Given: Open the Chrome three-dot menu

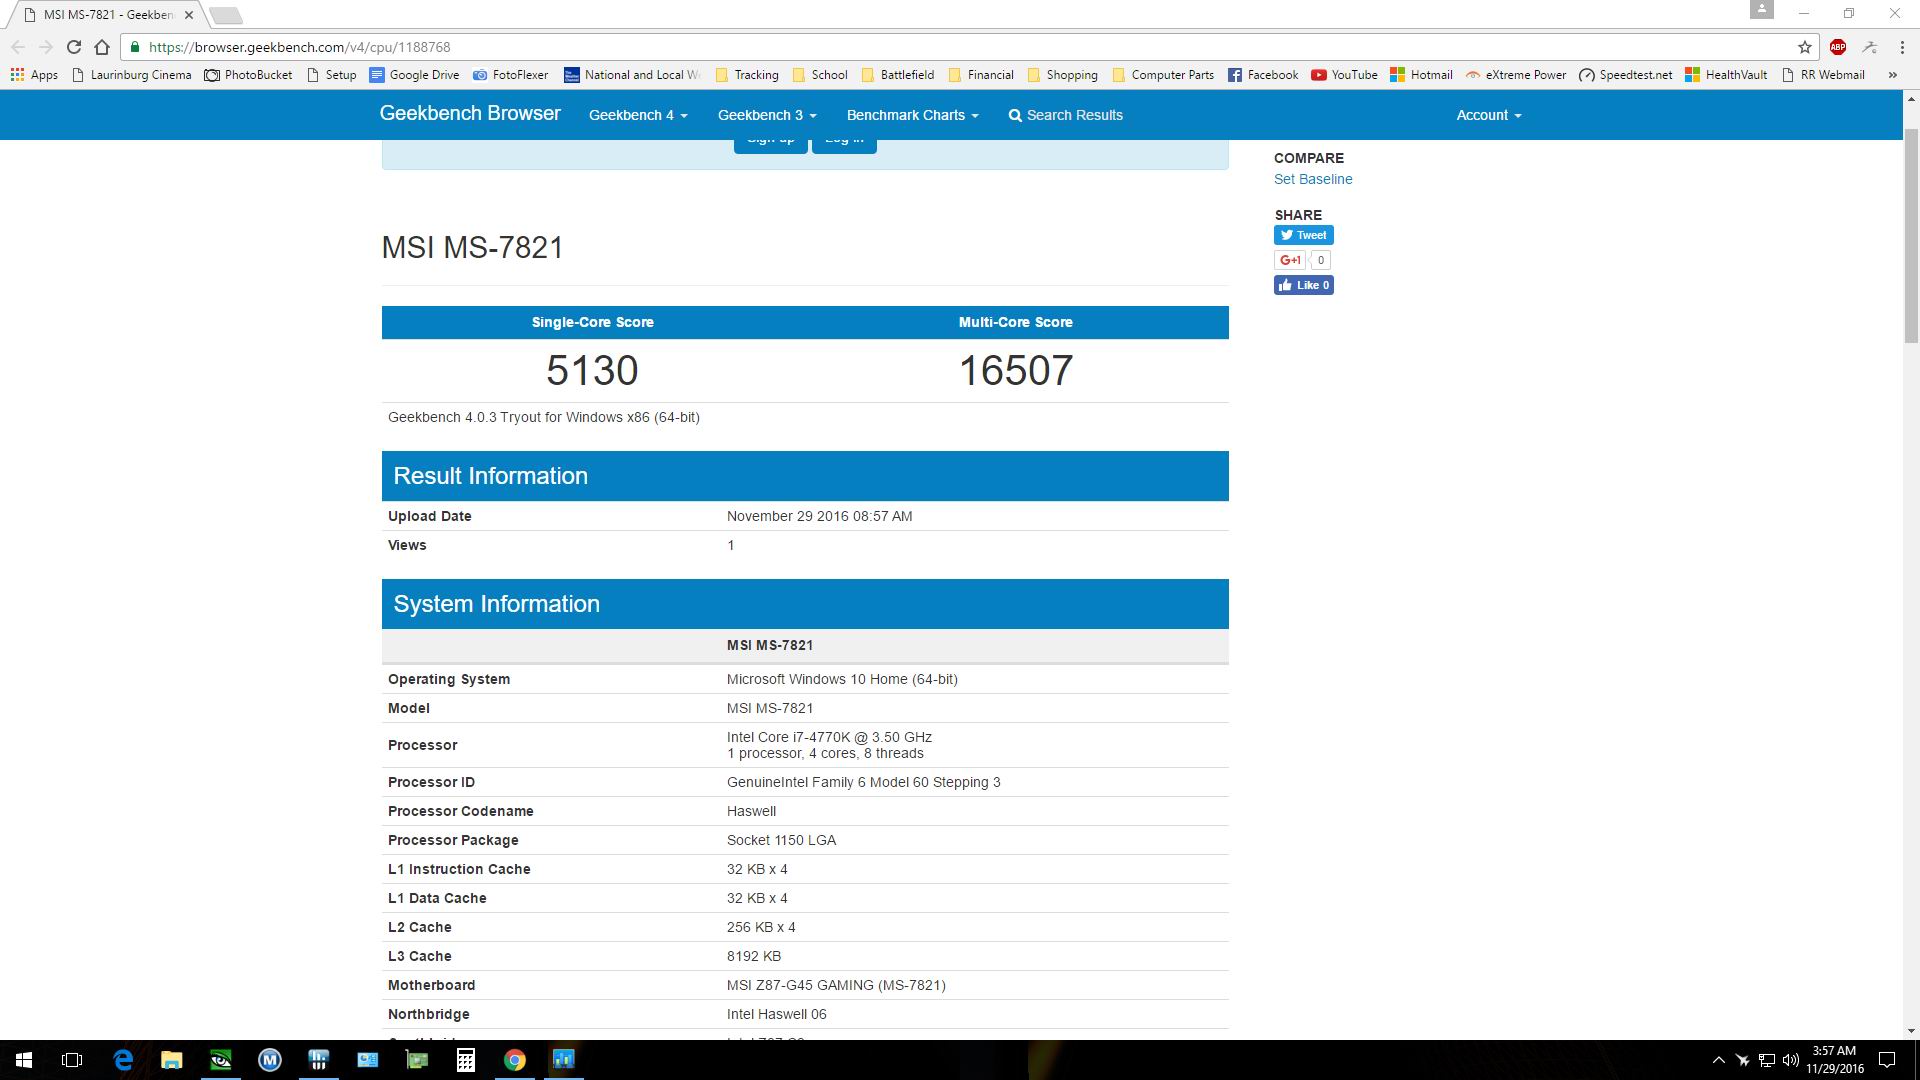Looking at the screenshot, I should [x=1902, y=47].
